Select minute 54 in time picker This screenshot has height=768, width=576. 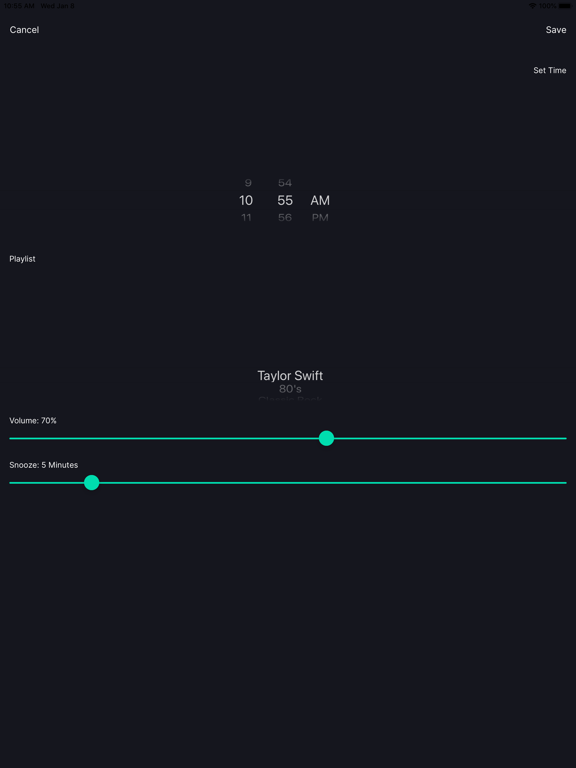coord(285,183)
